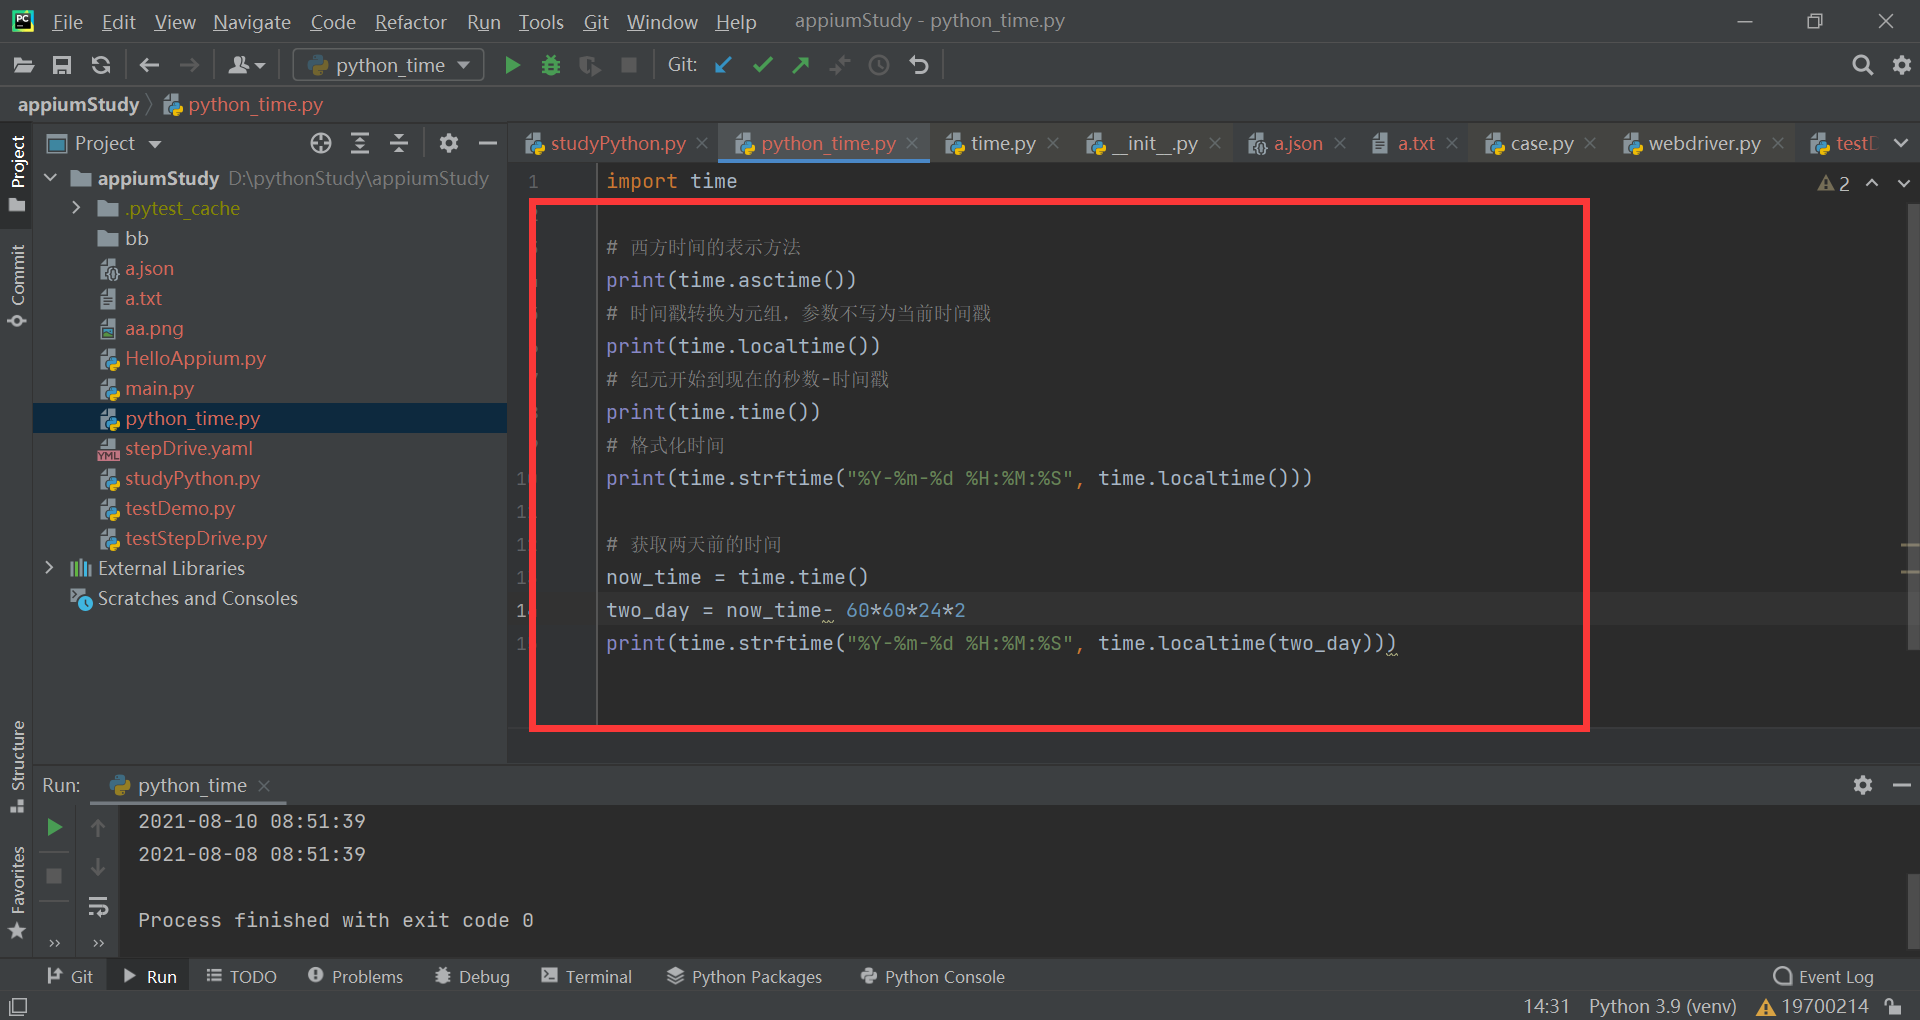Update project via Git blue arrow
Image resolution: width=1920 pixels, height=1020 pixels.
724,65
